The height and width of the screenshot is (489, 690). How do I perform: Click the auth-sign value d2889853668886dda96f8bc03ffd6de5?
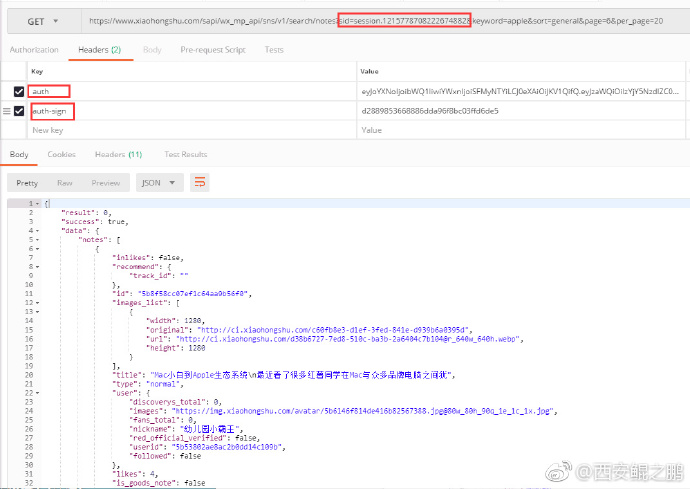tap(430, 111)
